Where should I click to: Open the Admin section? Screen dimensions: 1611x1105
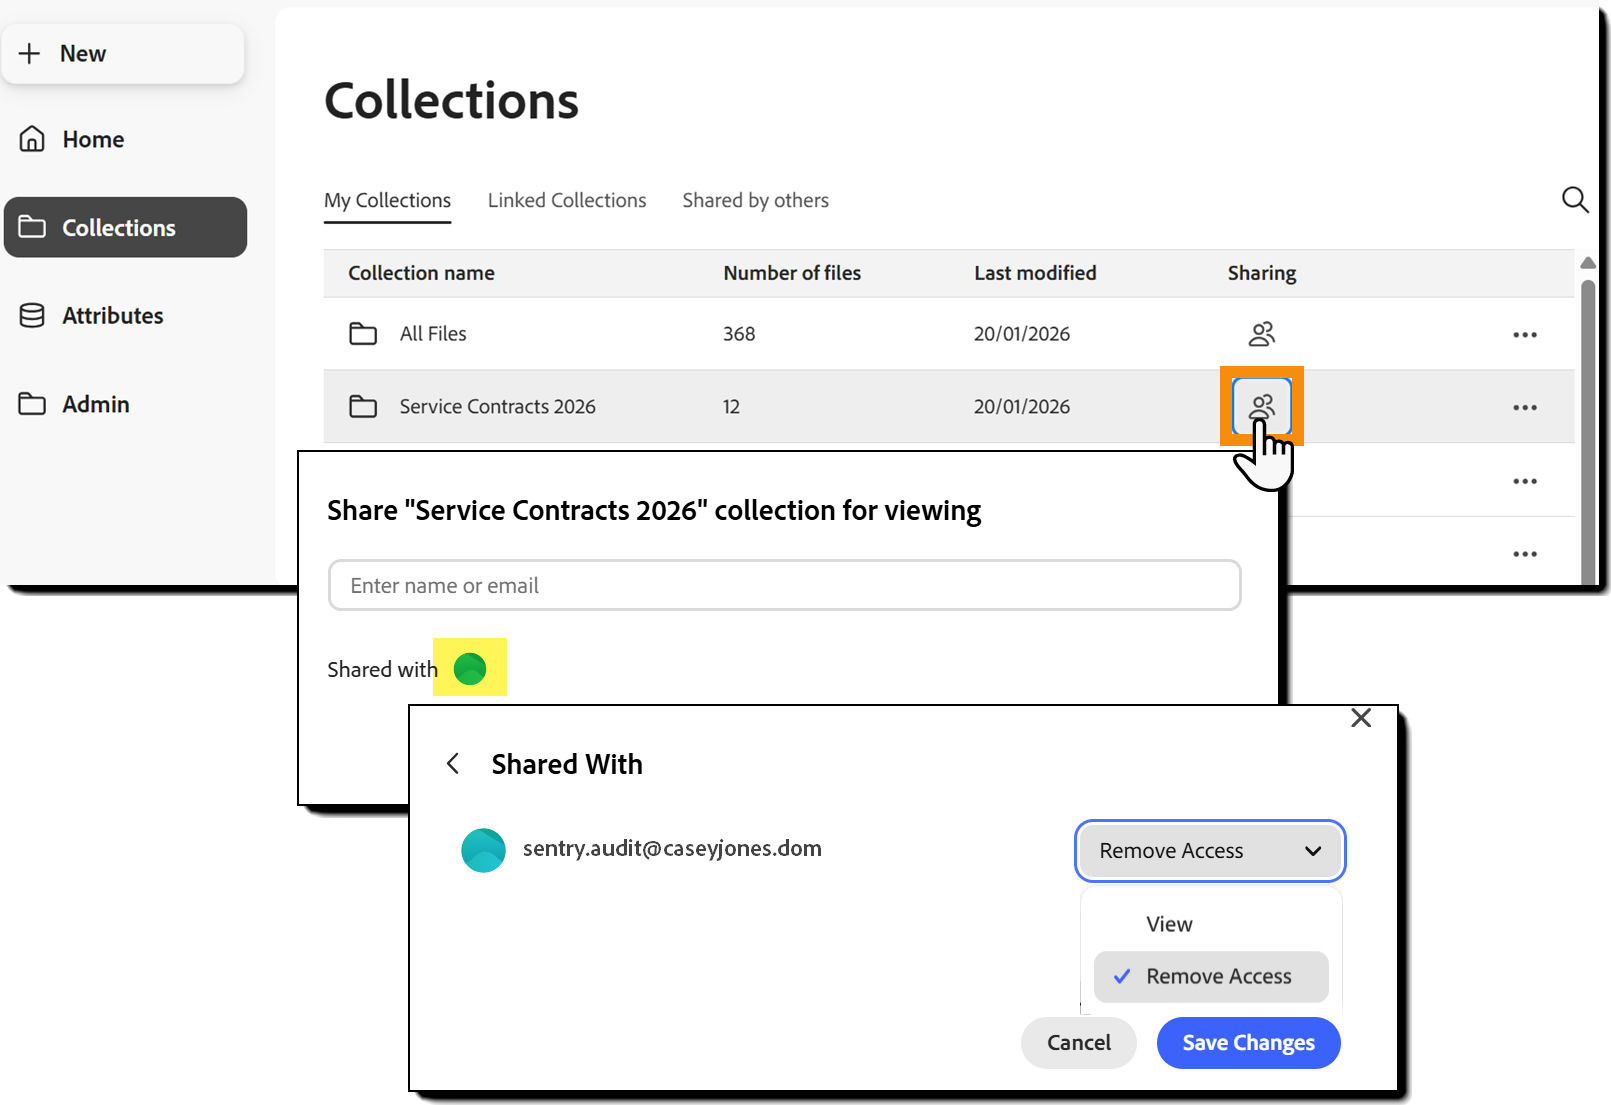(95, 404)
